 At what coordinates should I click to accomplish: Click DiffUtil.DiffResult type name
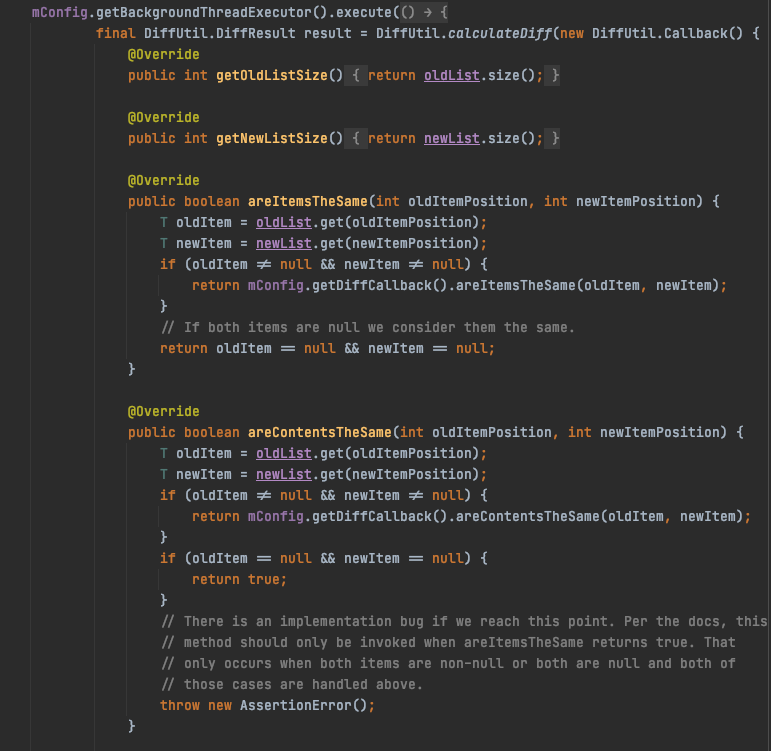220,33
